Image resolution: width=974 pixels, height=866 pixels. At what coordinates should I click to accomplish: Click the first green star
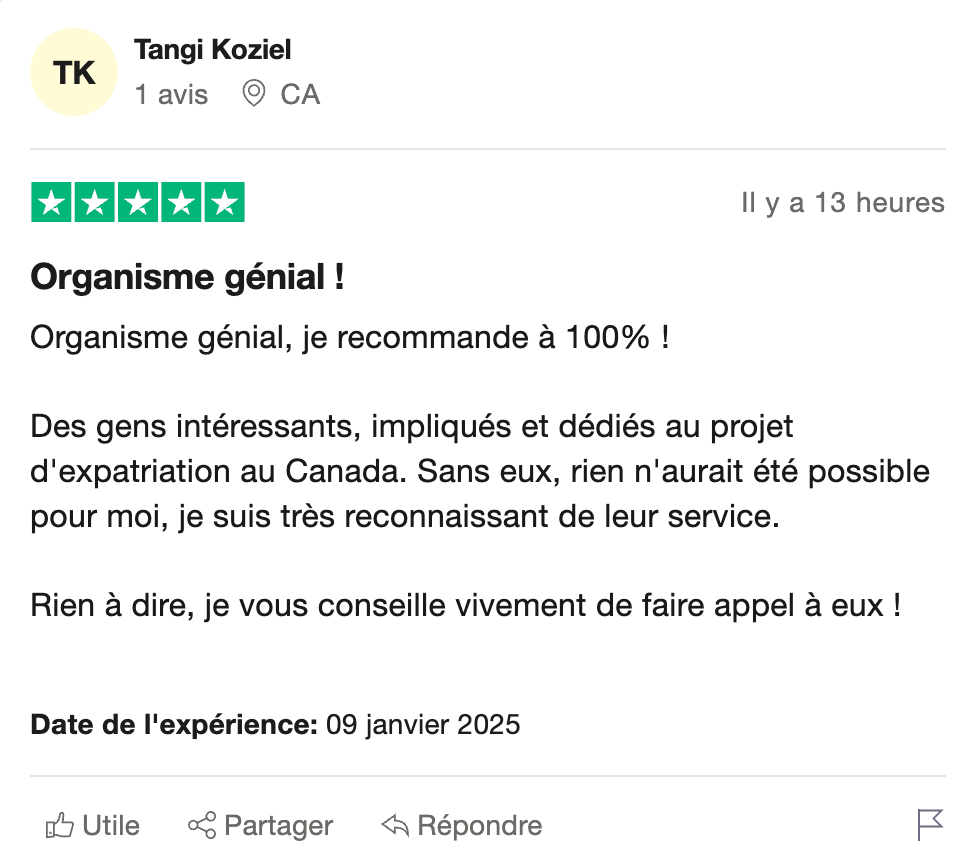pyautogui.click(x=51, y=202)
